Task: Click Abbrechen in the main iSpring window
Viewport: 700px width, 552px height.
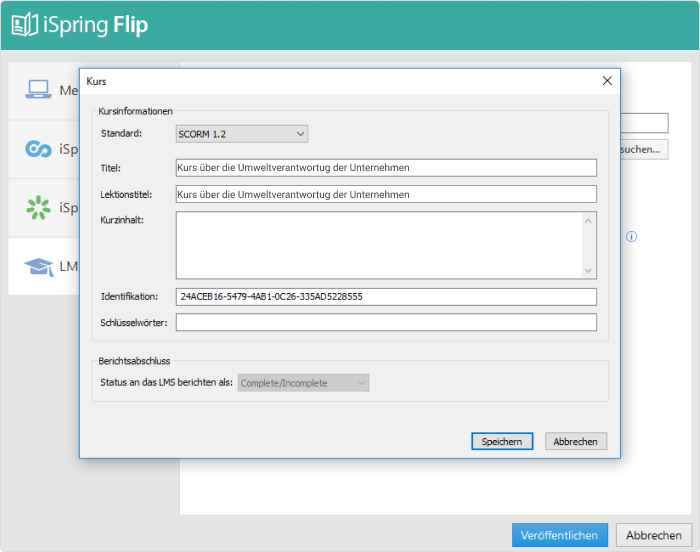Action: point(654,535)
